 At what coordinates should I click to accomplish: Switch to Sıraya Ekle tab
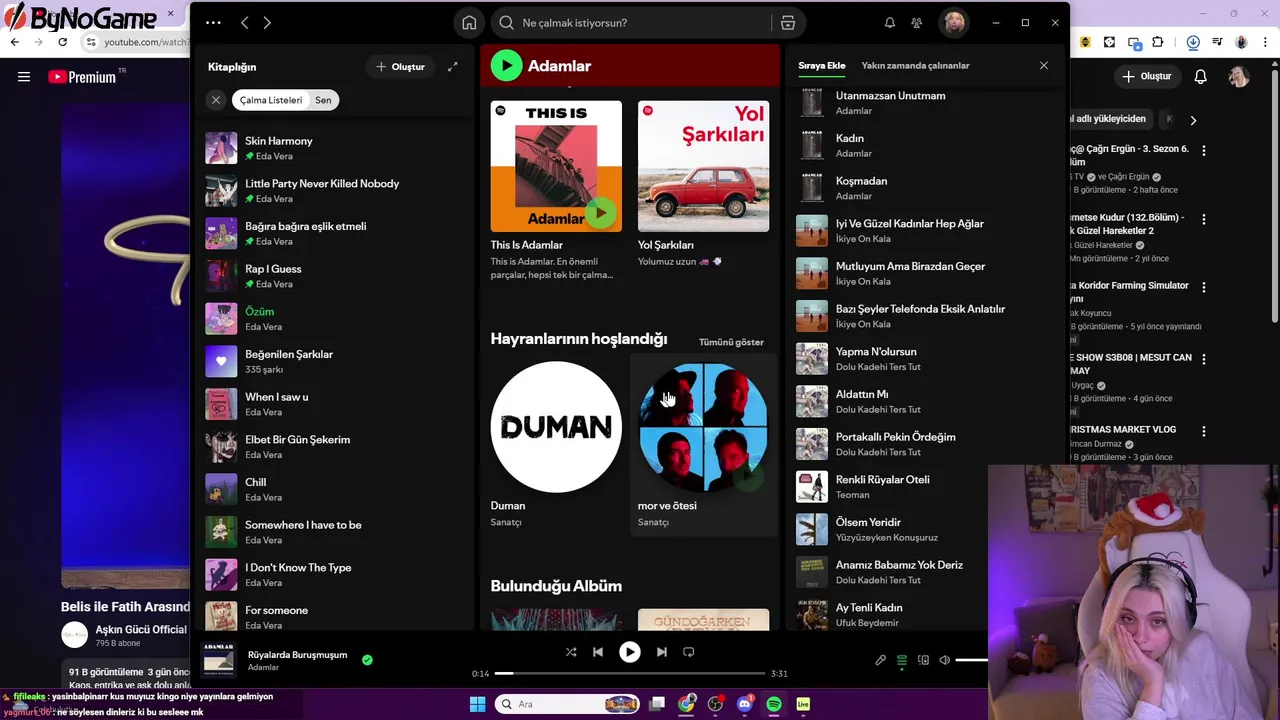tap(821, 66)
